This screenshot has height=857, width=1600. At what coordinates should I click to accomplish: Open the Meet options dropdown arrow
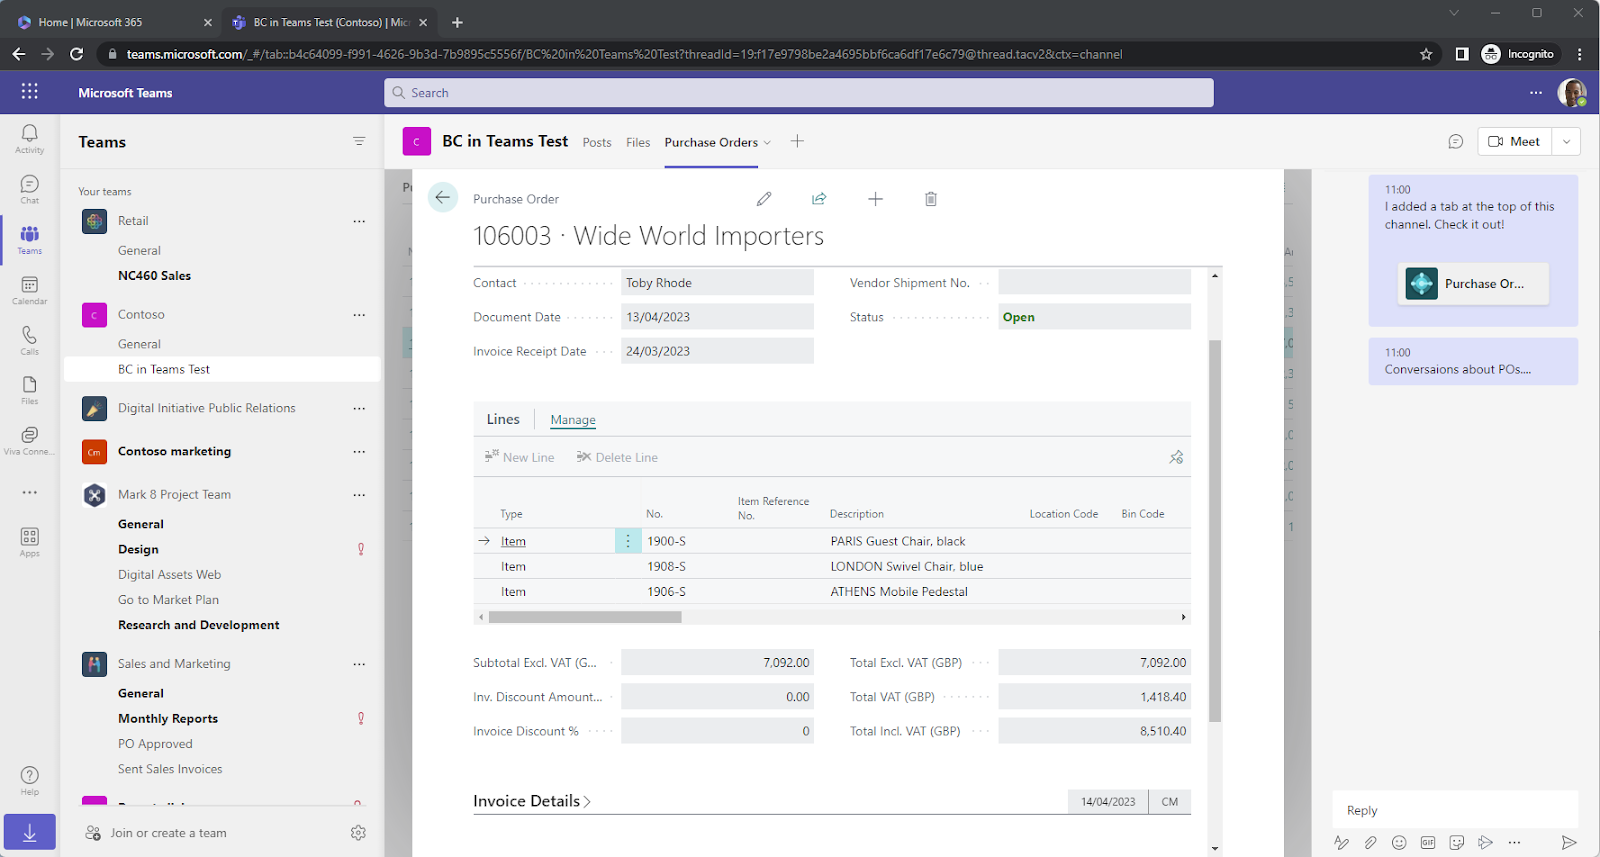[1566, 141]
